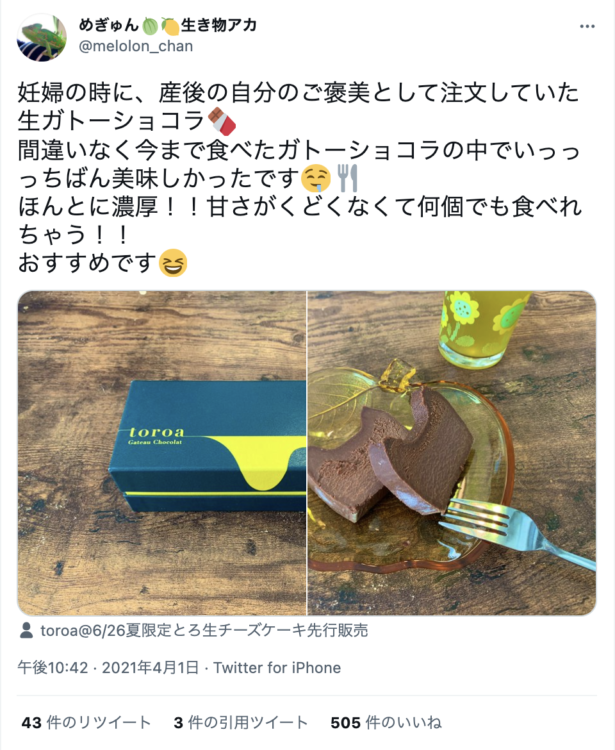615x750 pixels.
Task: Click the laughing face emoji after おすすめです
Action: (173, 263)
